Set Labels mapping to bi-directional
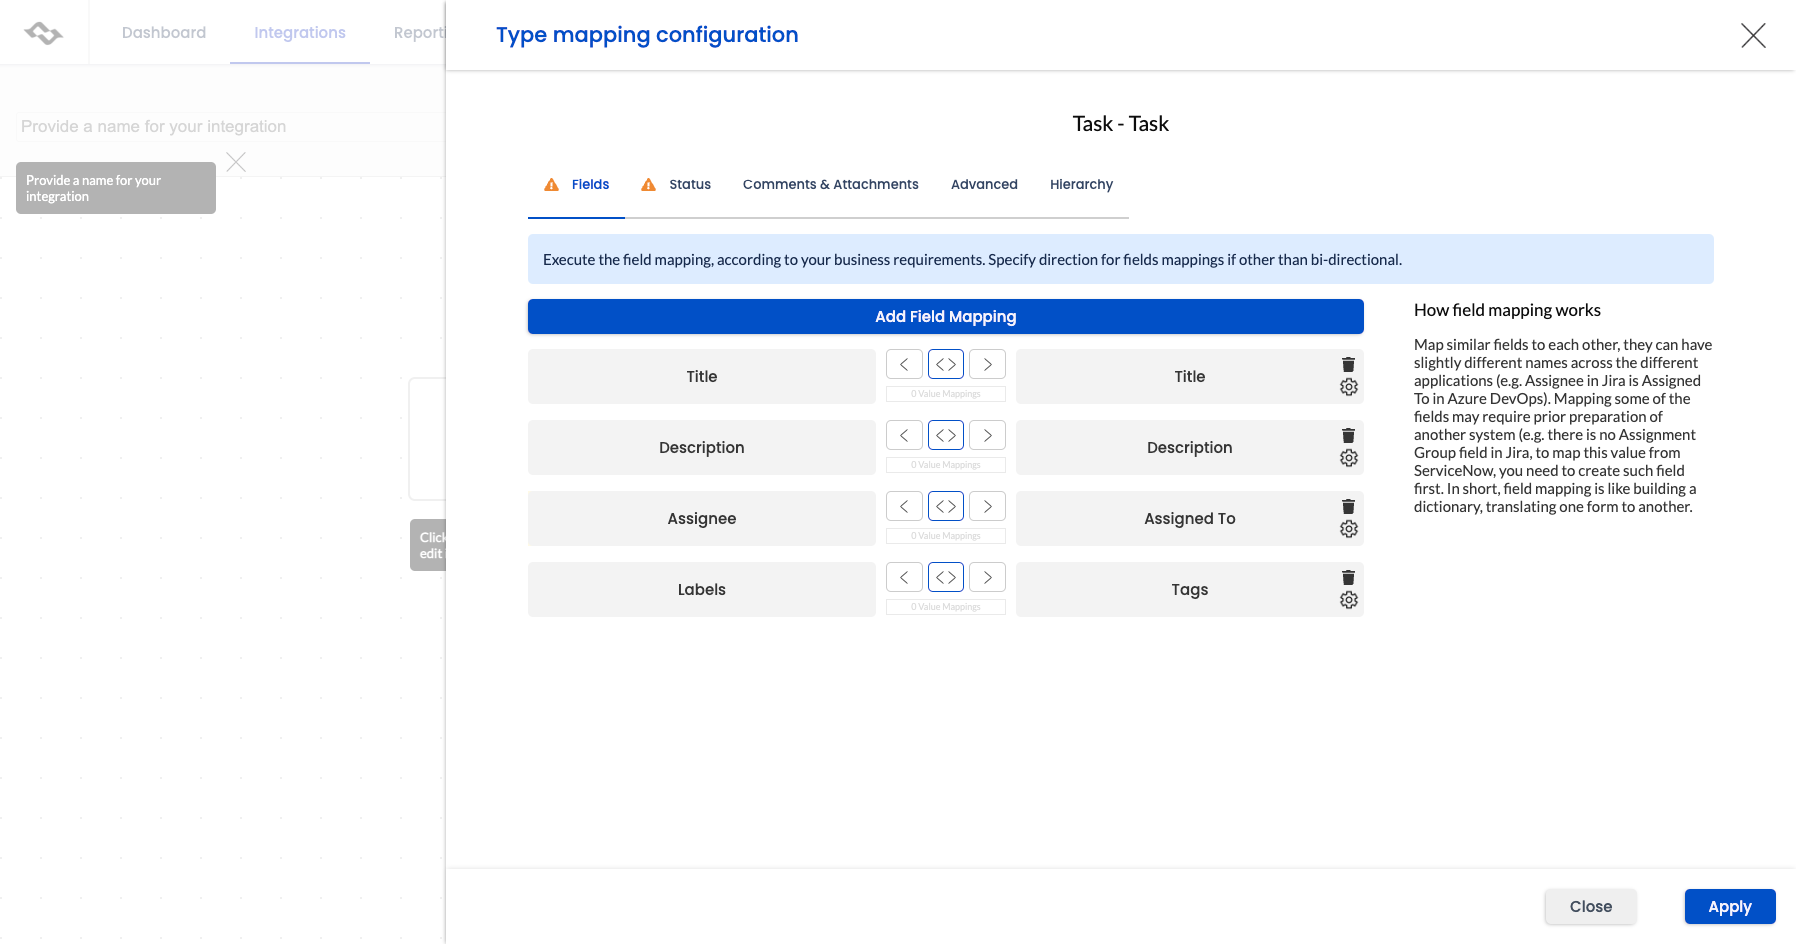1796x944 pixels. tap(946, 578)
